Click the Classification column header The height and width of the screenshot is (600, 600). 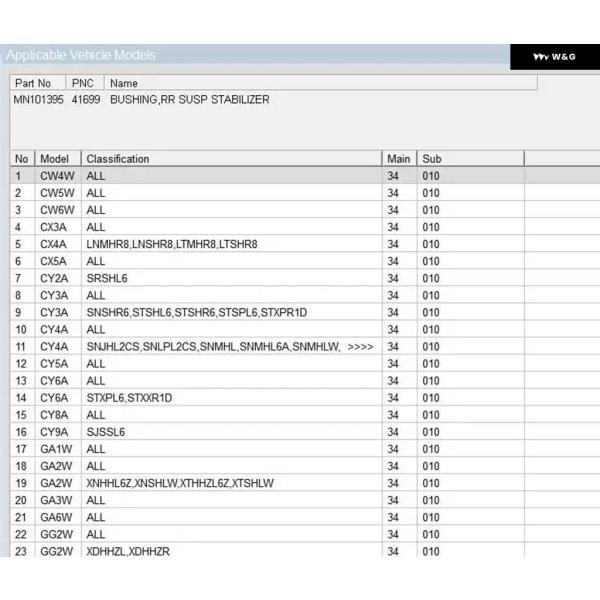118,159
